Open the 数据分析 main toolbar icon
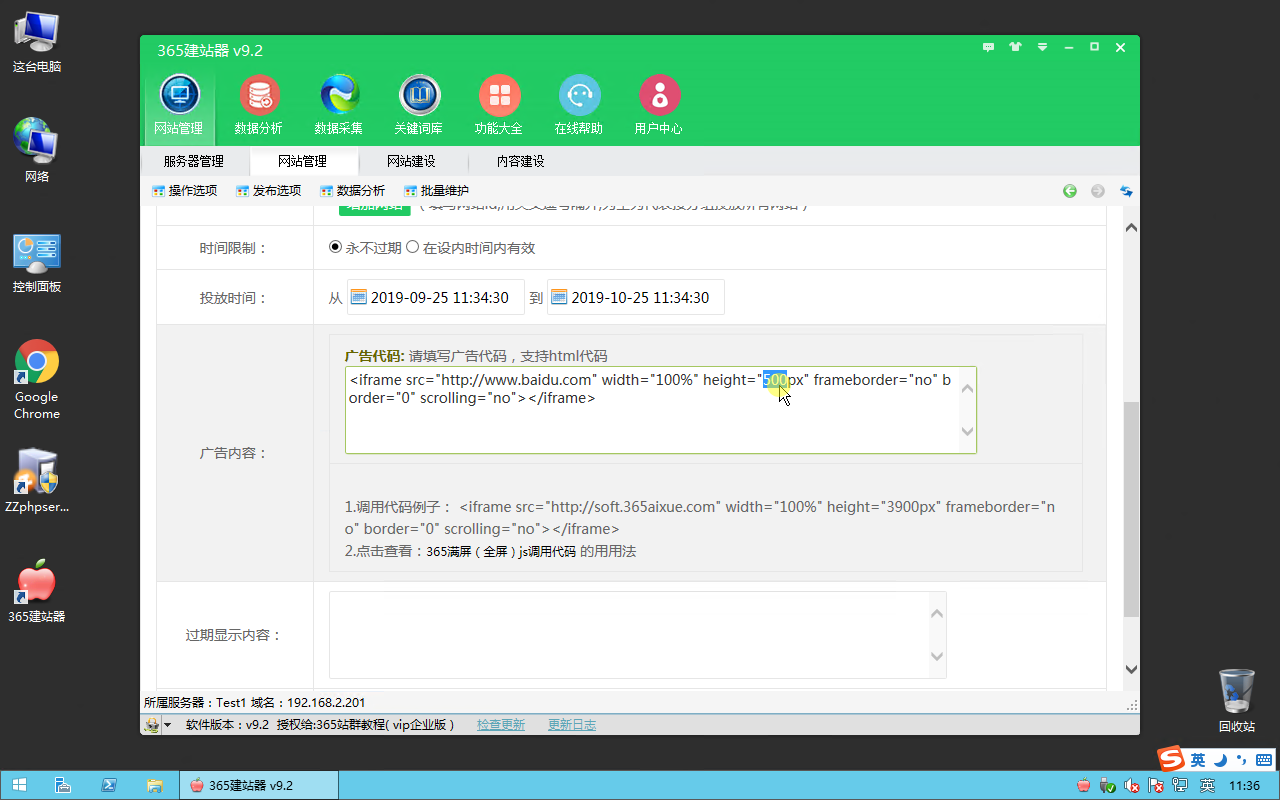 coord(259,104)
